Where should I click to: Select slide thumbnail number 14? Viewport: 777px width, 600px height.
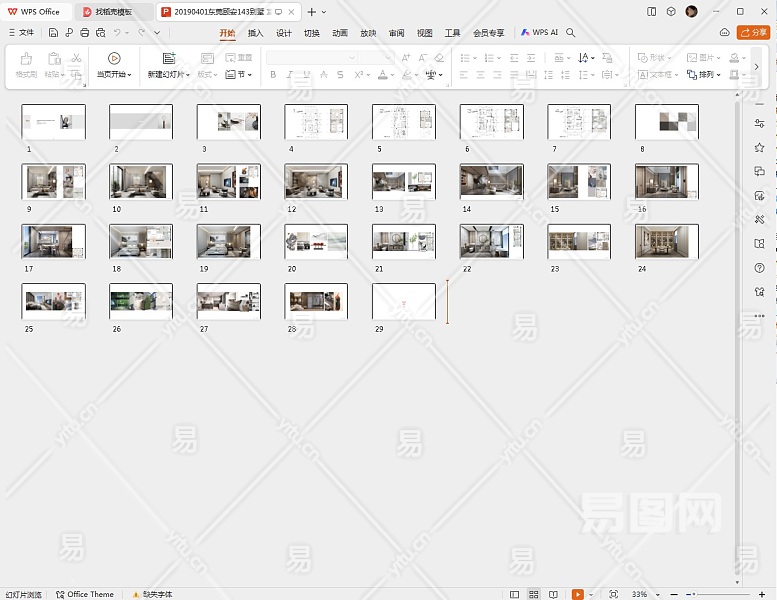(x=491, y=182)
